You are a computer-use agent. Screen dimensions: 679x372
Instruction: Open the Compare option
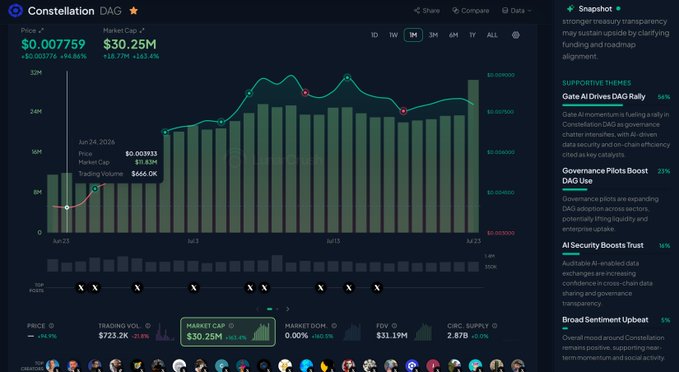point(471,10)
